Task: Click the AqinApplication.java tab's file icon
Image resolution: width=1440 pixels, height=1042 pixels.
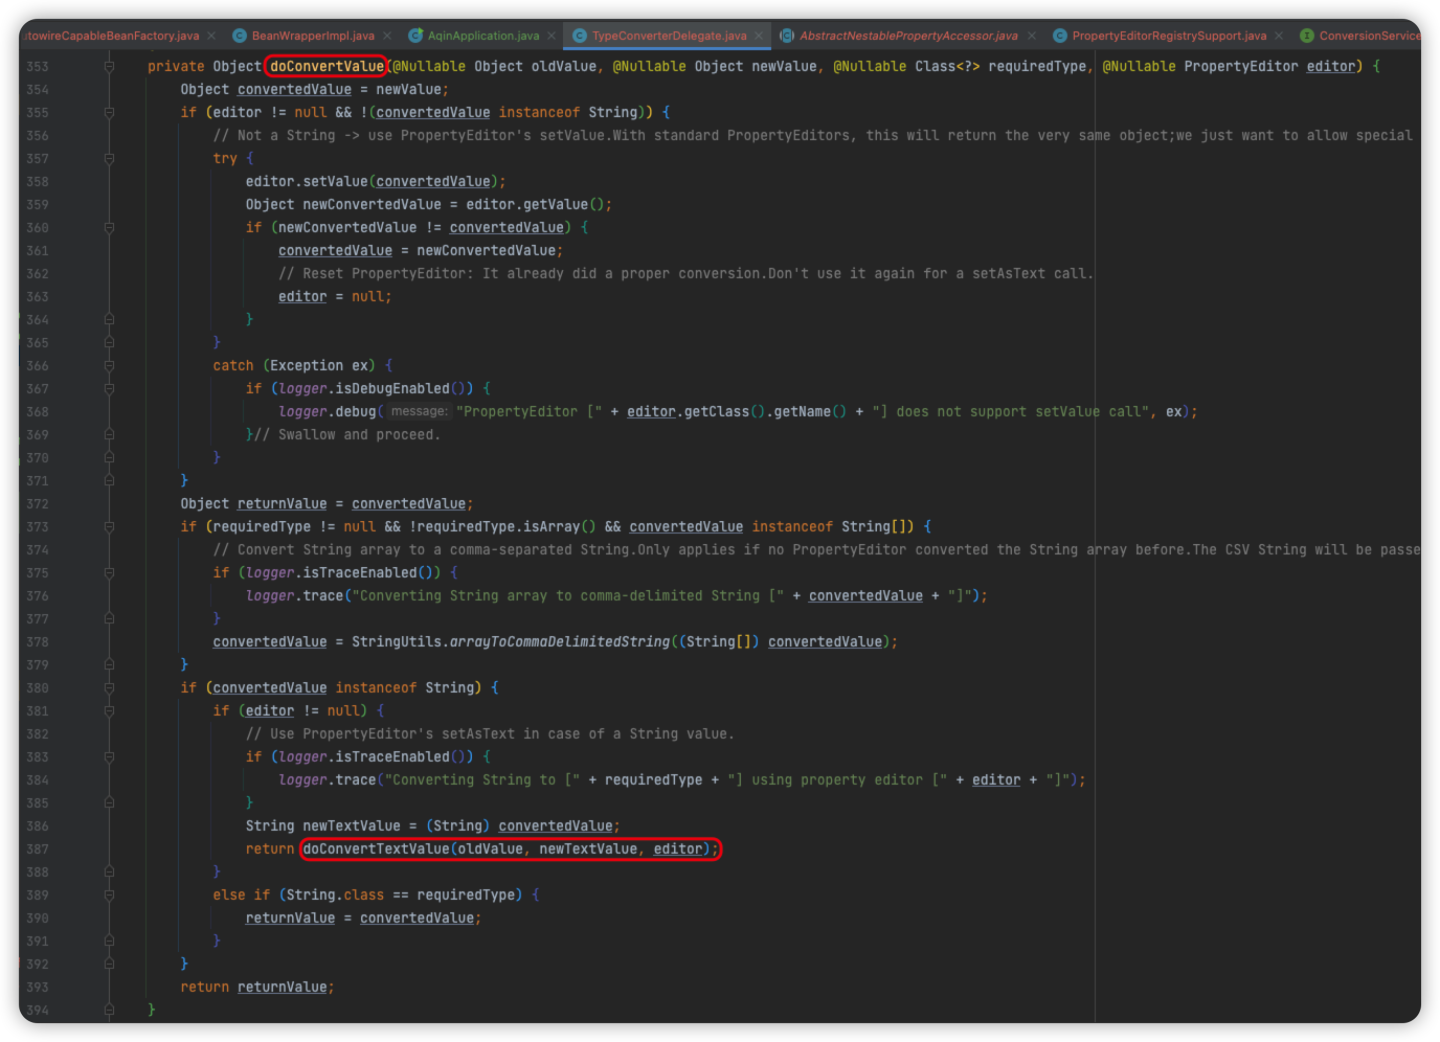Action: 415,36
